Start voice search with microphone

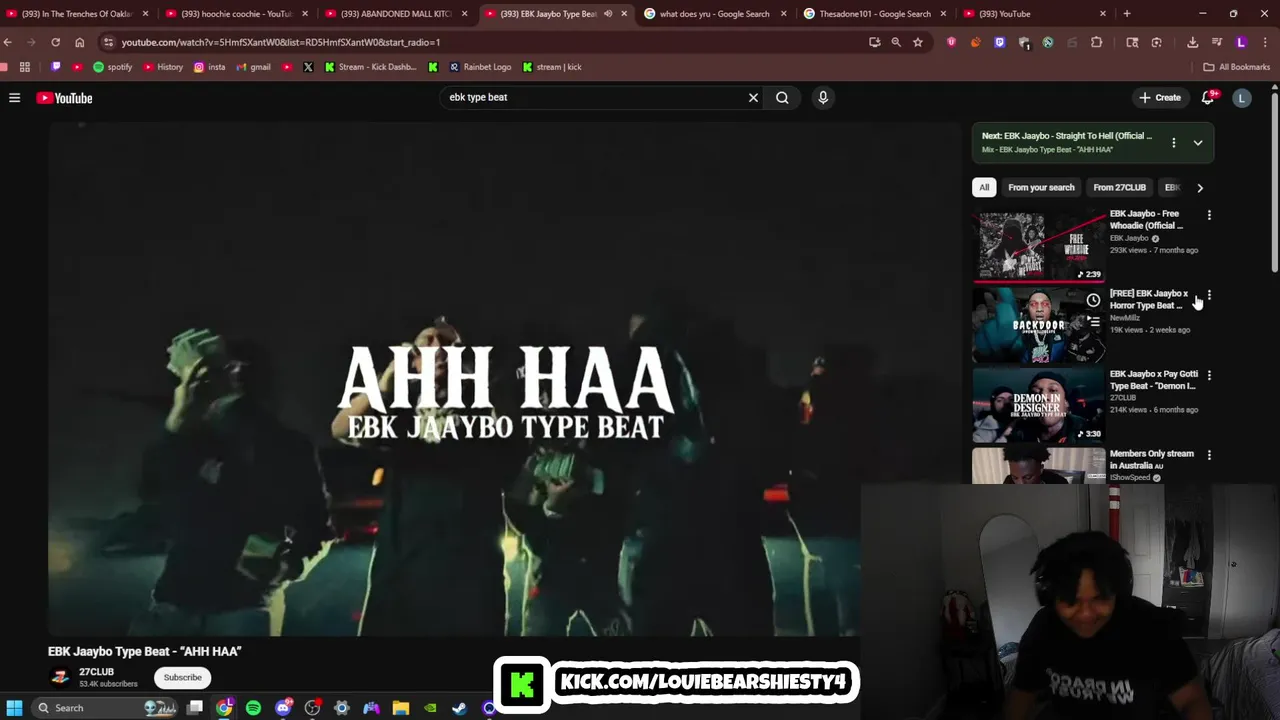click(823, 97)
